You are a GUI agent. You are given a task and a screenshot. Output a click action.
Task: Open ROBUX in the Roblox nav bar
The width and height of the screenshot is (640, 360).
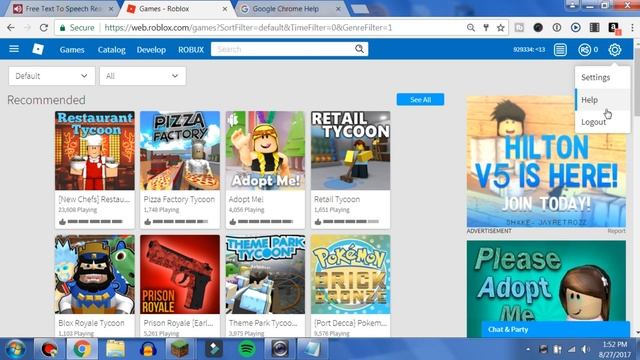coord(191,50)
